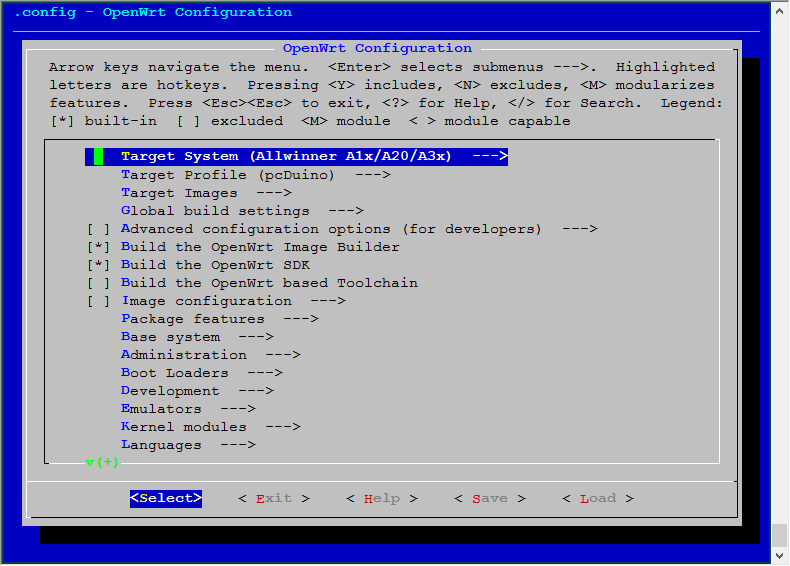The height and width of the screenshot is (566, 790).
Task: Click the Image configuration label
Action: [x=207, y=301]
